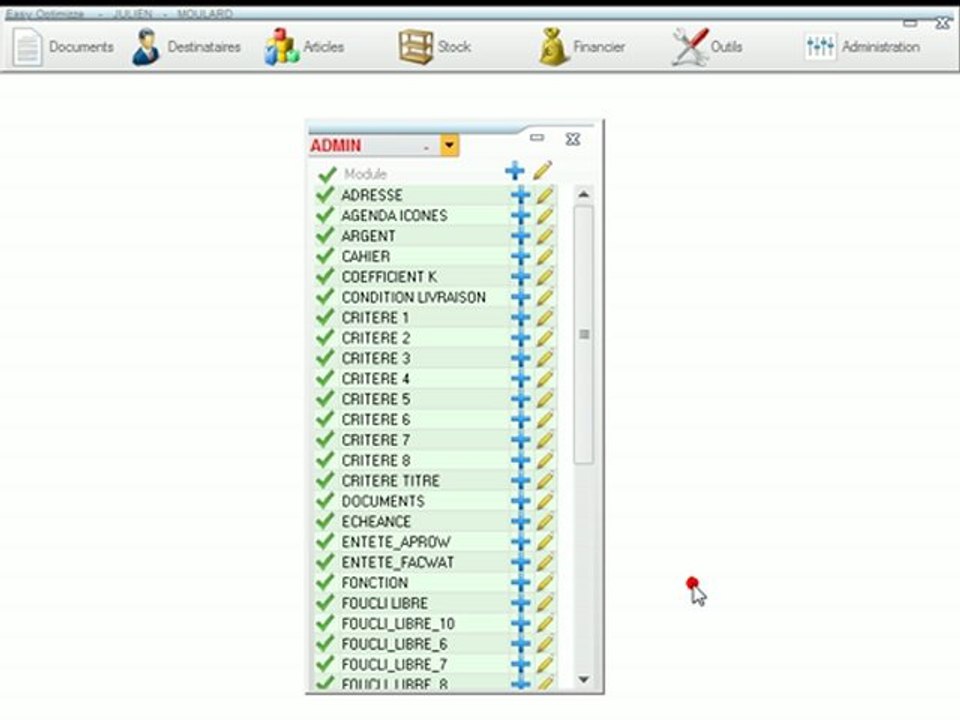Toggle the ARGENT checkmark
The width and height of the screenshot is (960, 720).
pos(325,236)
